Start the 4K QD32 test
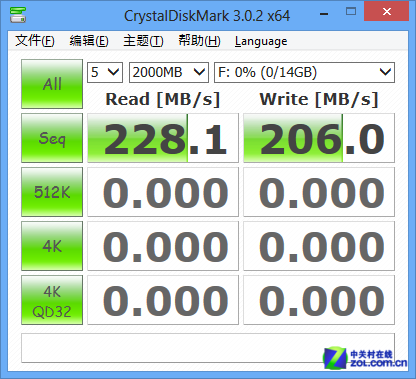Viewport: 416px width, 379px height. coord(52,300)
